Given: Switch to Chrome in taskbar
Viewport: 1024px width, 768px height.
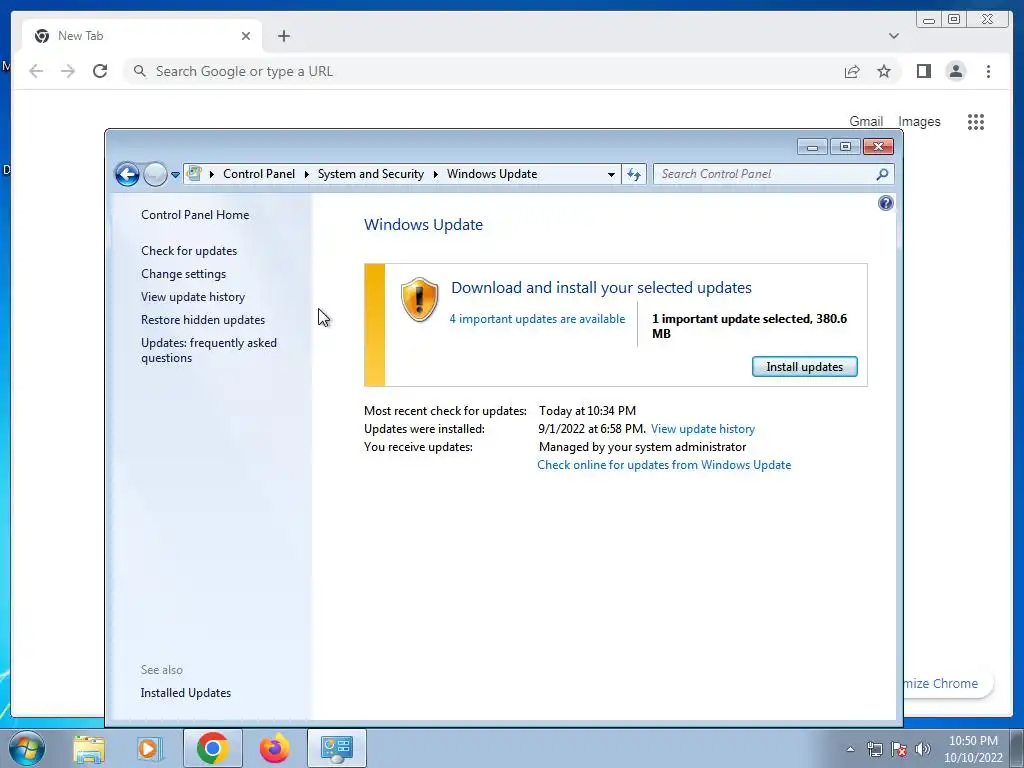Looking at the screenshot, I should (212, 748).
